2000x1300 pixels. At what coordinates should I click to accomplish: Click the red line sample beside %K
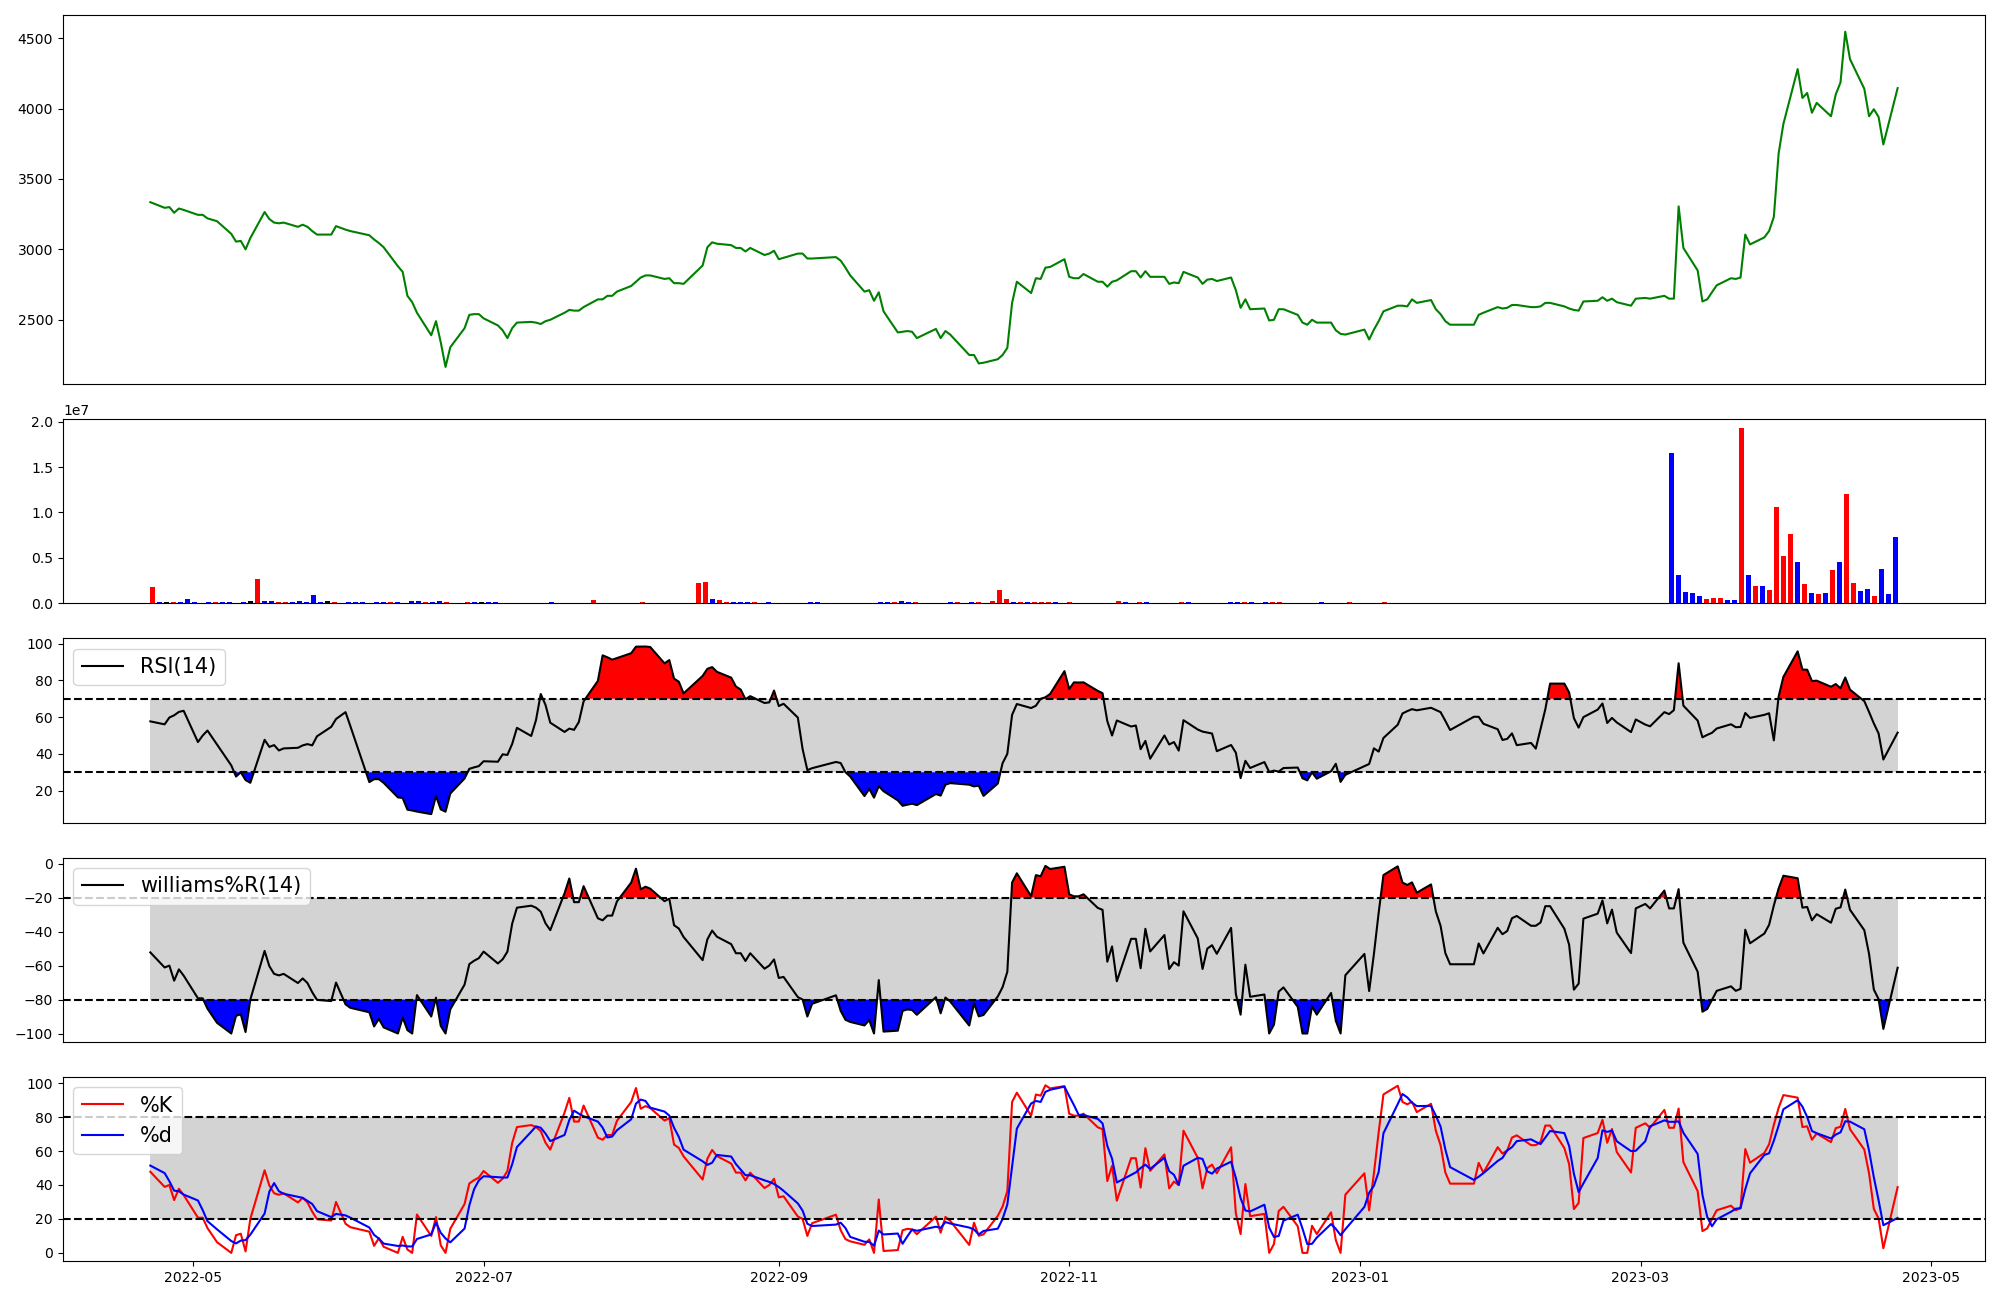(102, 1105)
